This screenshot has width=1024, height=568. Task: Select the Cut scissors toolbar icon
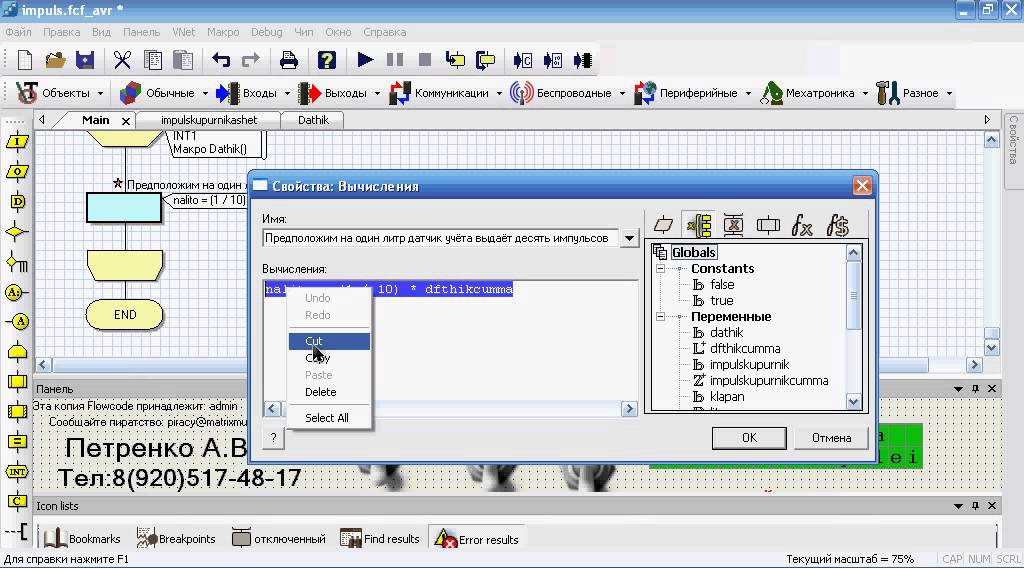pos(122,61)
